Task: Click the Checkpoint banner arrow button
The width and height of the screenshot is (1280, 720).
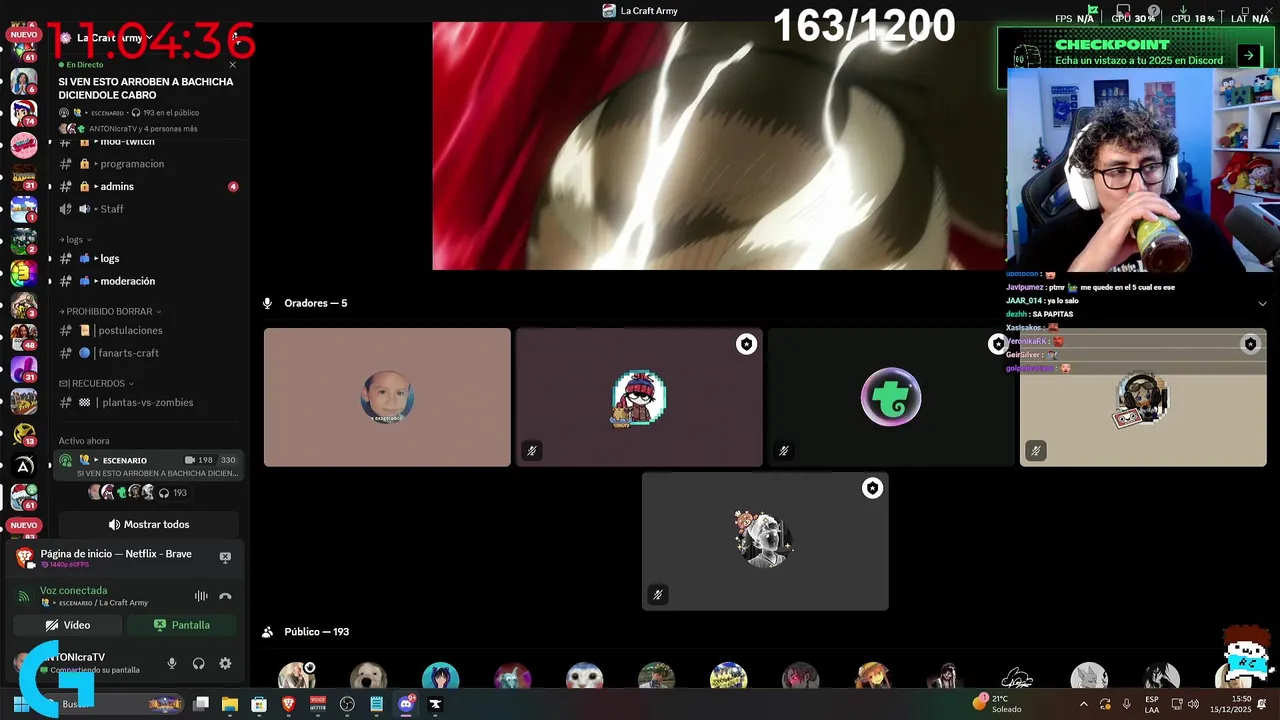Action: point(1248,56)
